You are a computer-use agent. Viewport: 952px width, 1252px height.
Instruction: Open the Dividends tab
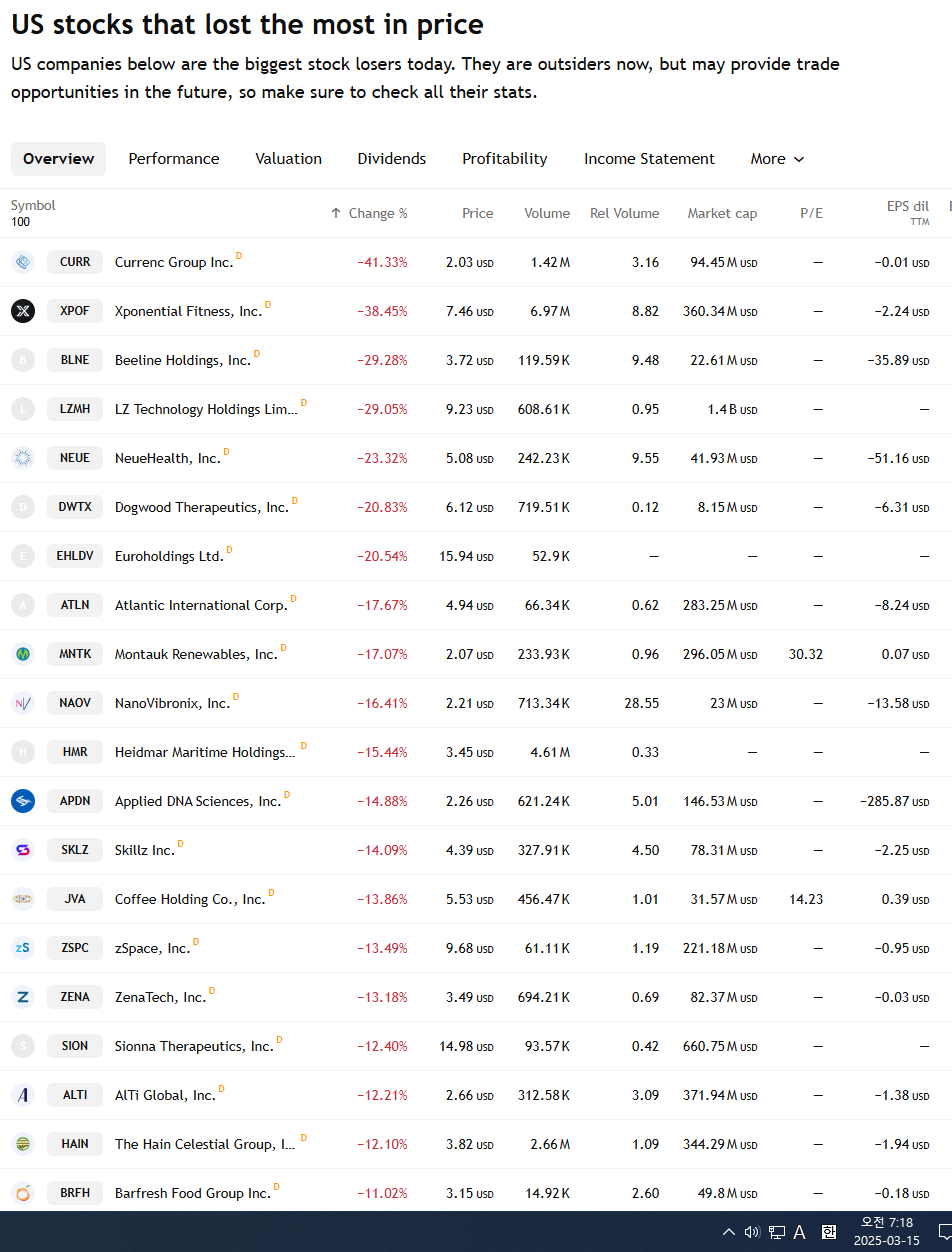coord(392,159)
